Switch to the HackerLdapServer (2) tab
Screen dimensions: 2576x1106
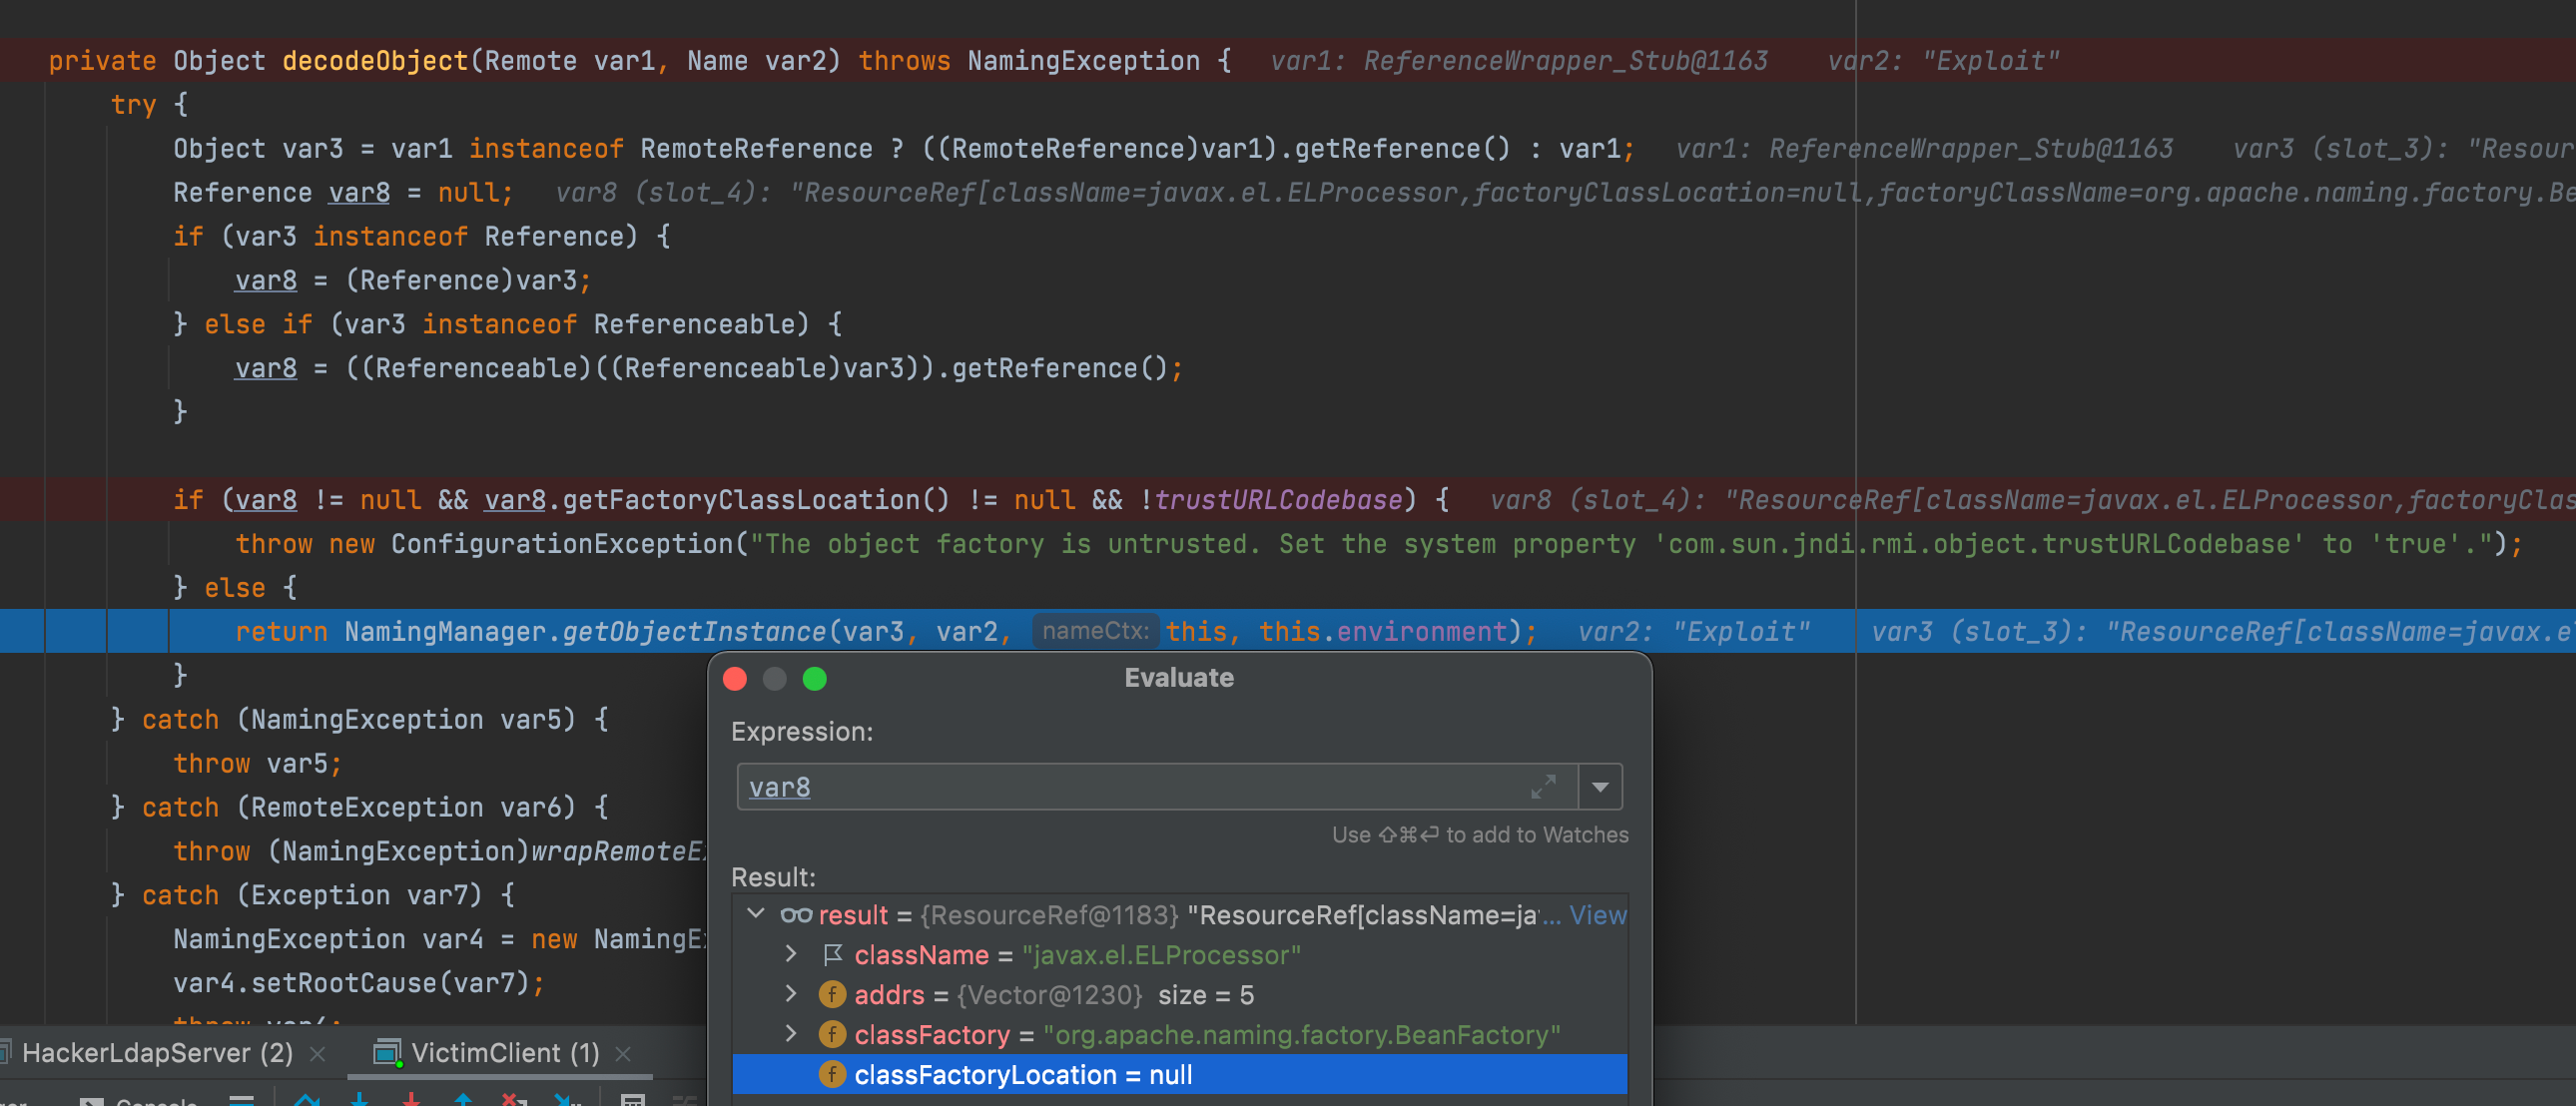click(x=156, y=1053)
